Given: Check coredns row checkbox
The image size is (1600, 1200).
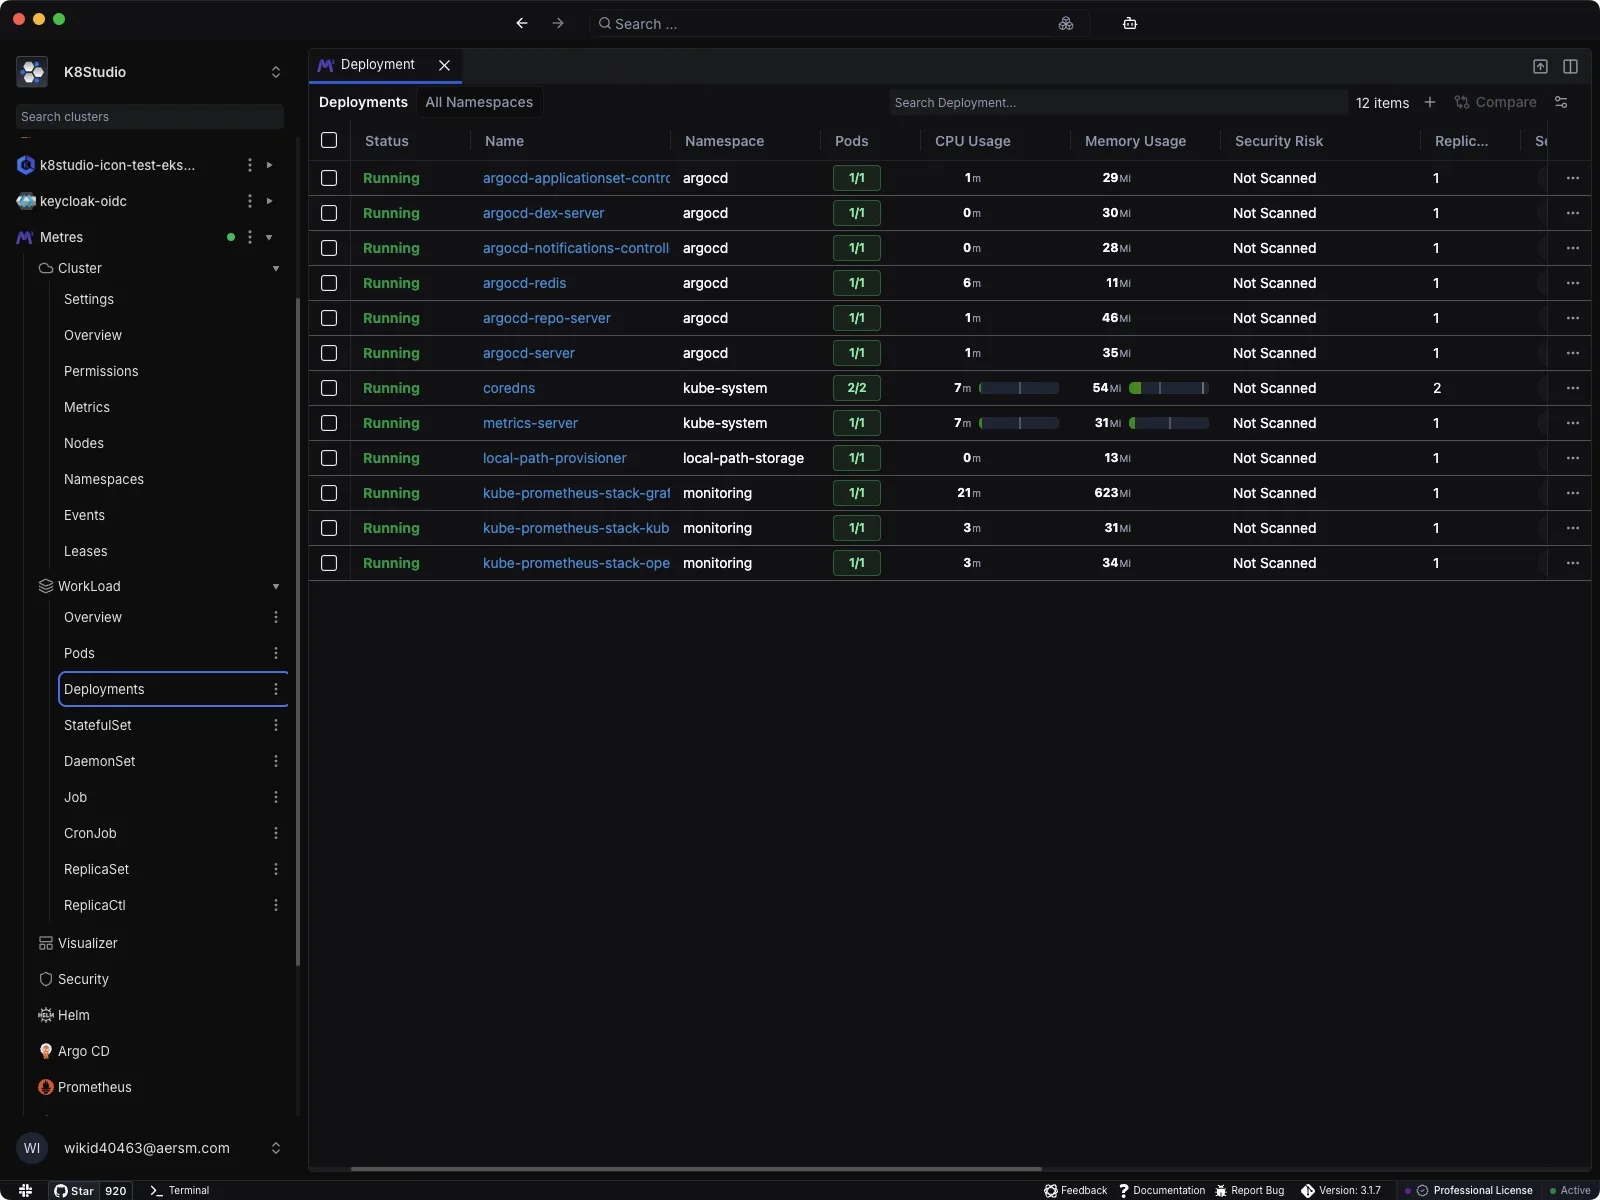Looking at the screenshot, I should [329, 388].
